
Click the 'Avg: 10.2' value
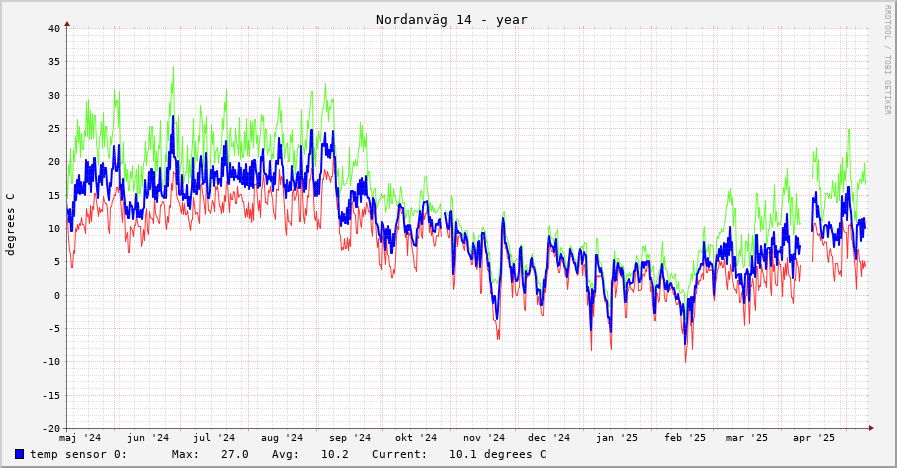coord(310,454)
